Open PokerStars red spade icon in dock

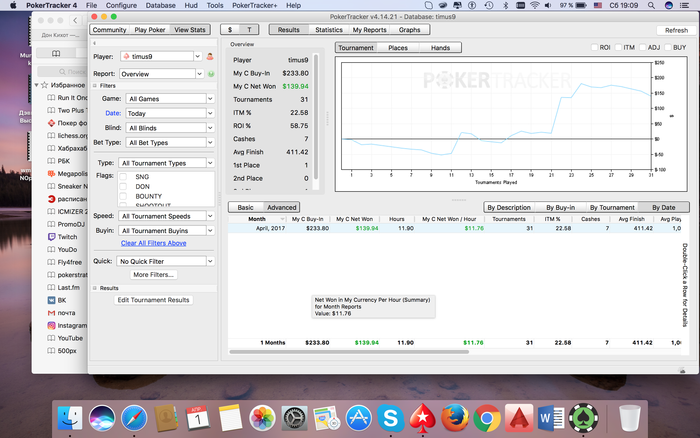click(422, 418)
